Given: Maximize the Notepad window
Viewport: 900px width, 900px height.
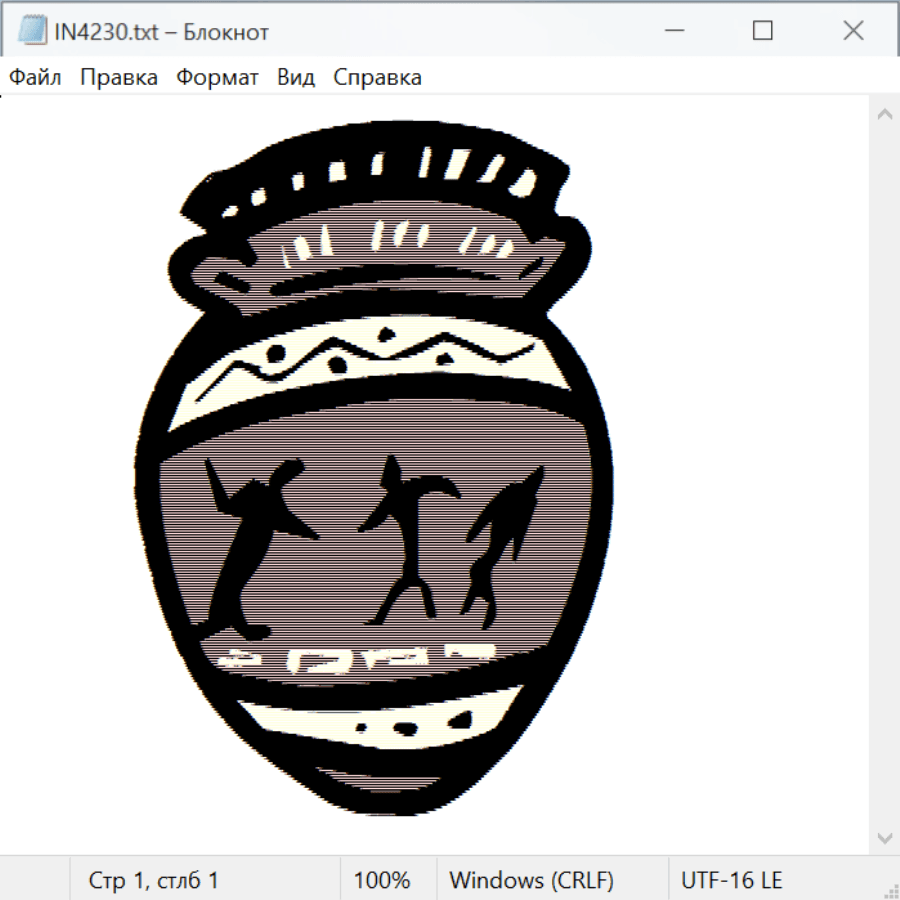Looking at the screenshot, I should pos(762,31).
